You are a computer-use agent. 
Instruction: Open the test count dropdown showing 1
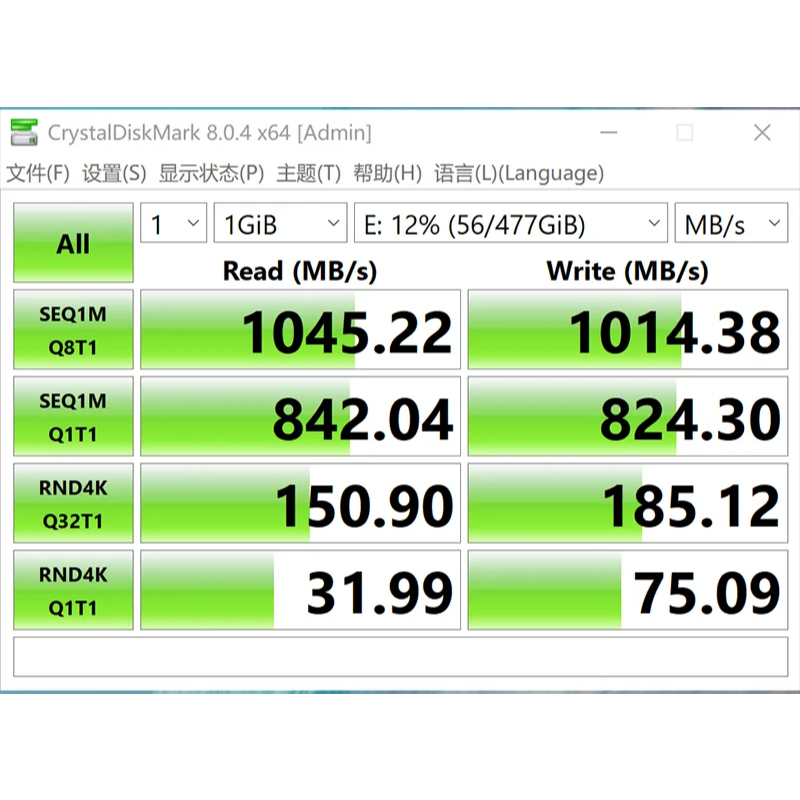click(174, 224)
